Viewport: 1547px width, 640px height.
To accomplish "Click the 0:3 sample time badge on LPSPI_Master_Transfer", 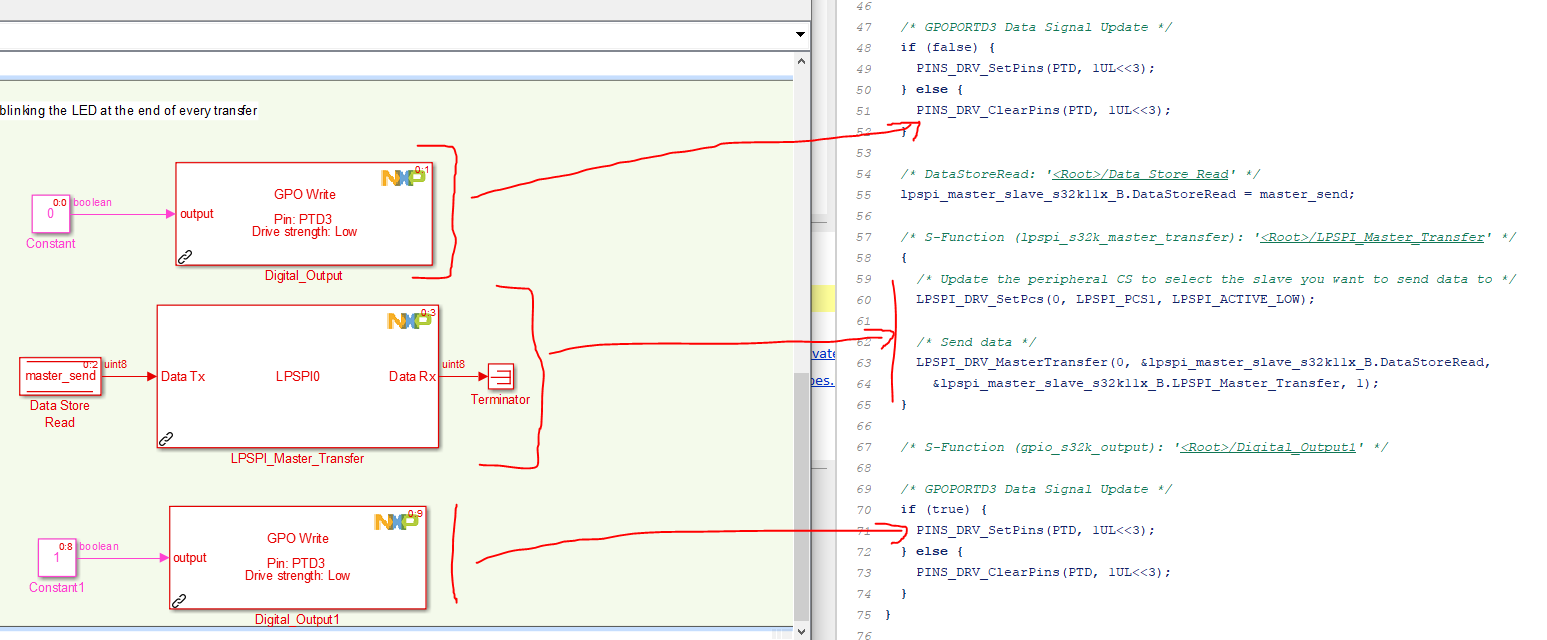I will (426, 310).
